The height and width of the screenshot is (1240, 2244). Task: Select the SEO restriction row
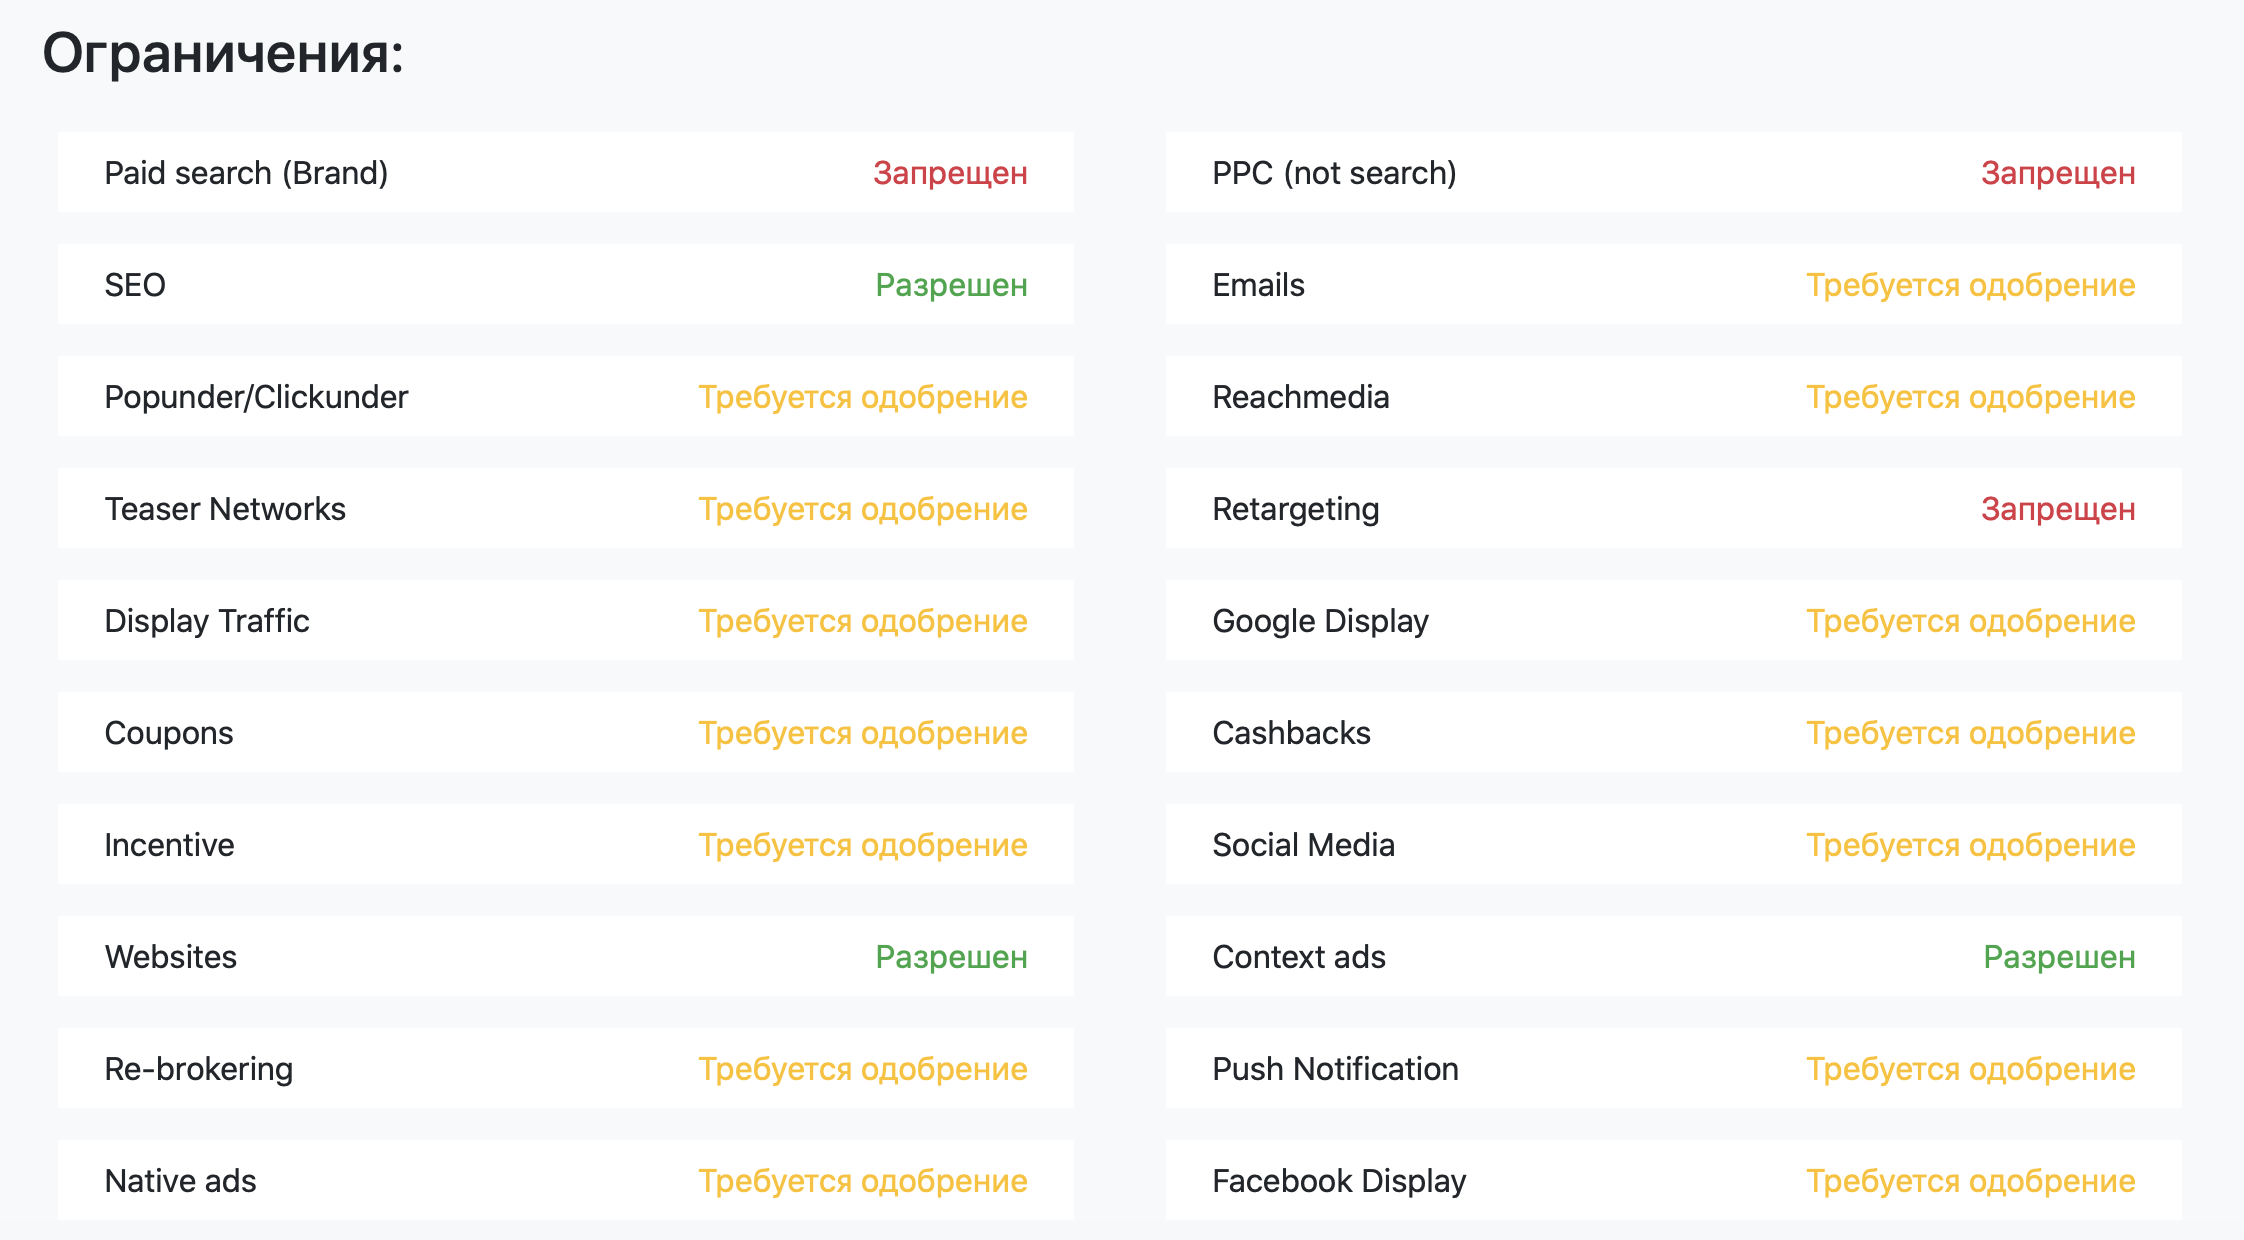click(x=565, y=284)
